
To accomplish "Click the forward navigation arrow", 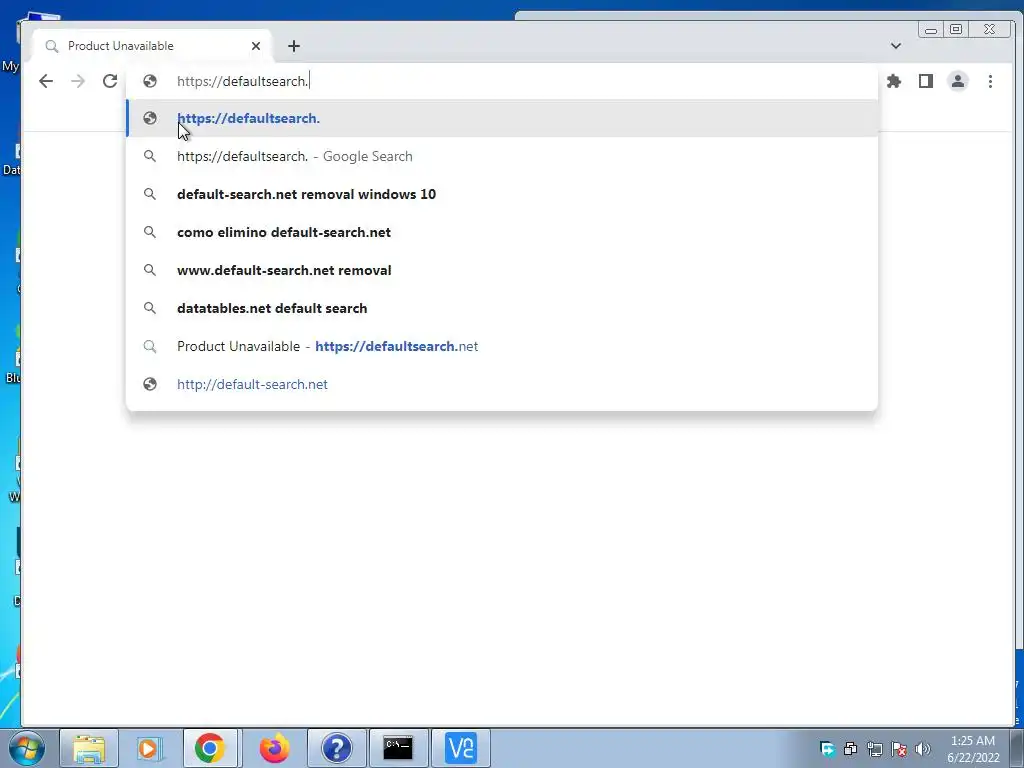I will click(x=78, y=81).
